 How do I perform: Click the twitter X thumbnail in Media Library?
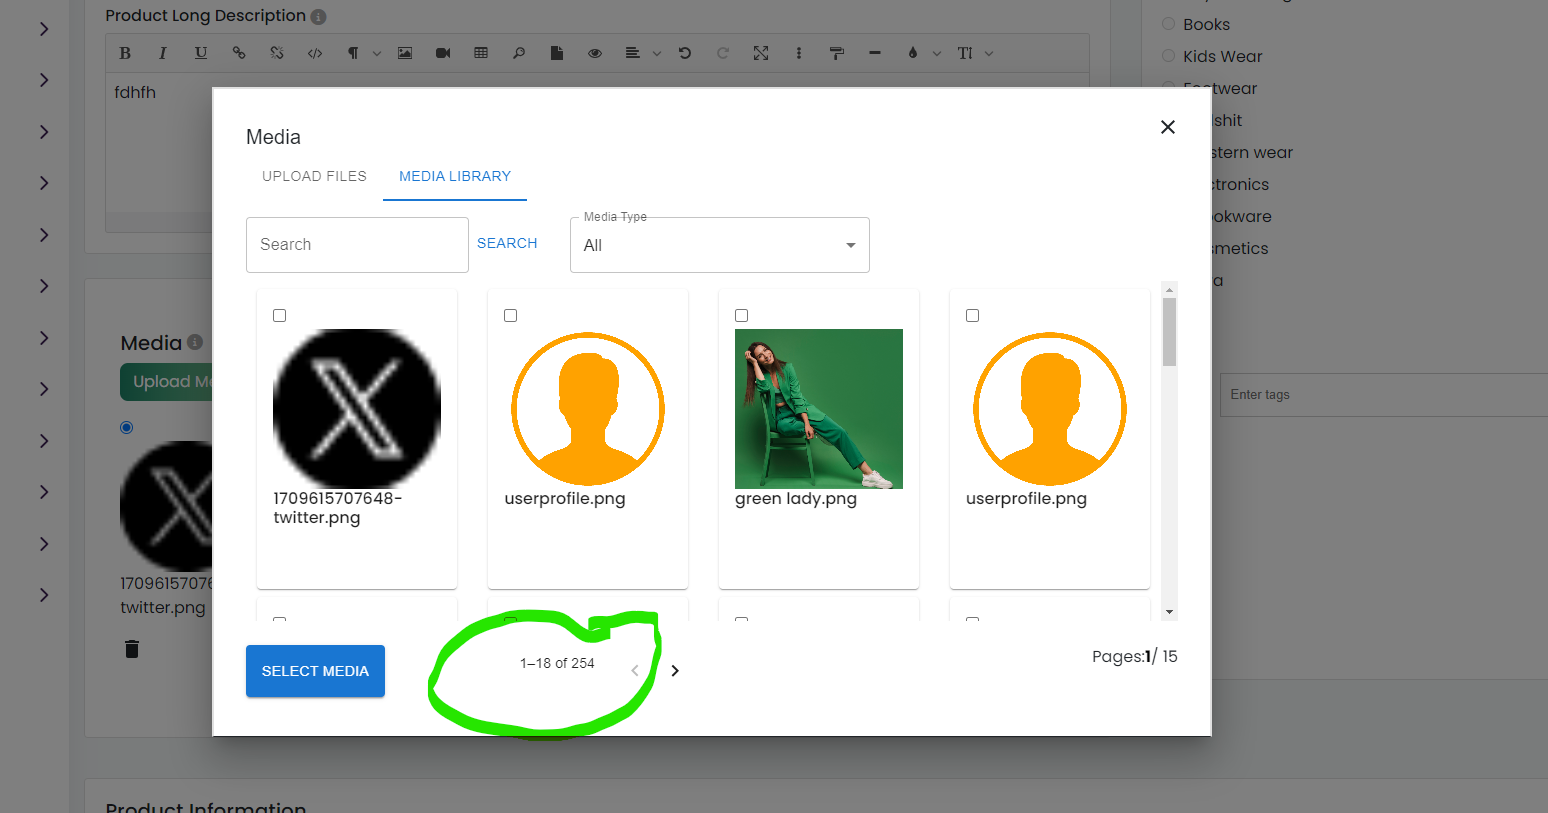coord(357,409)
